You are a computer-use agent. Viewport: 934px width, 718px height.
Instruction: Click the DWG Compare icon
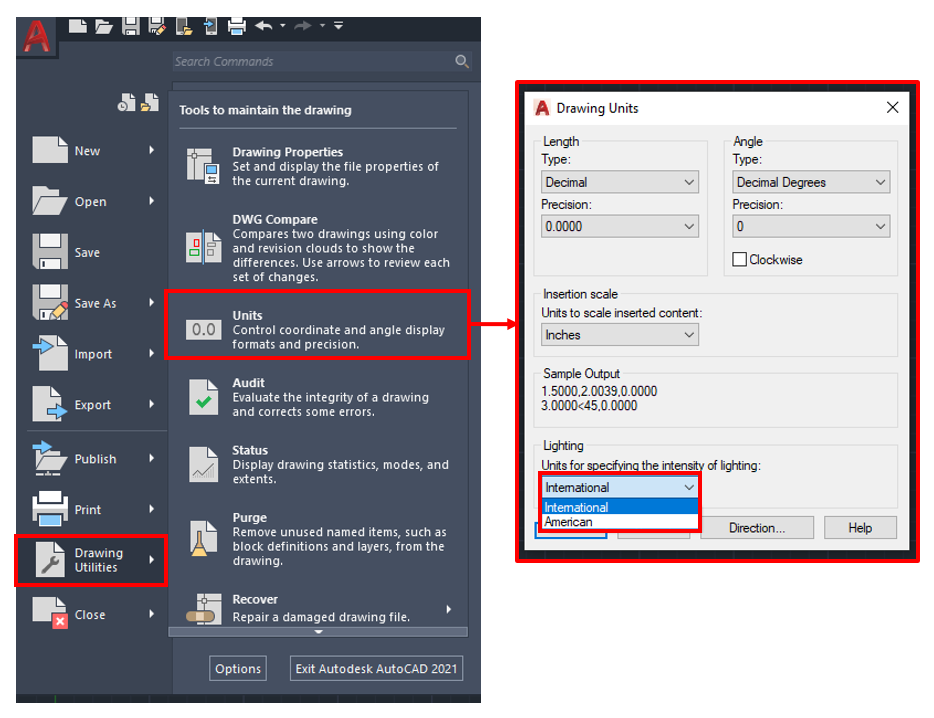click(203, 247)
